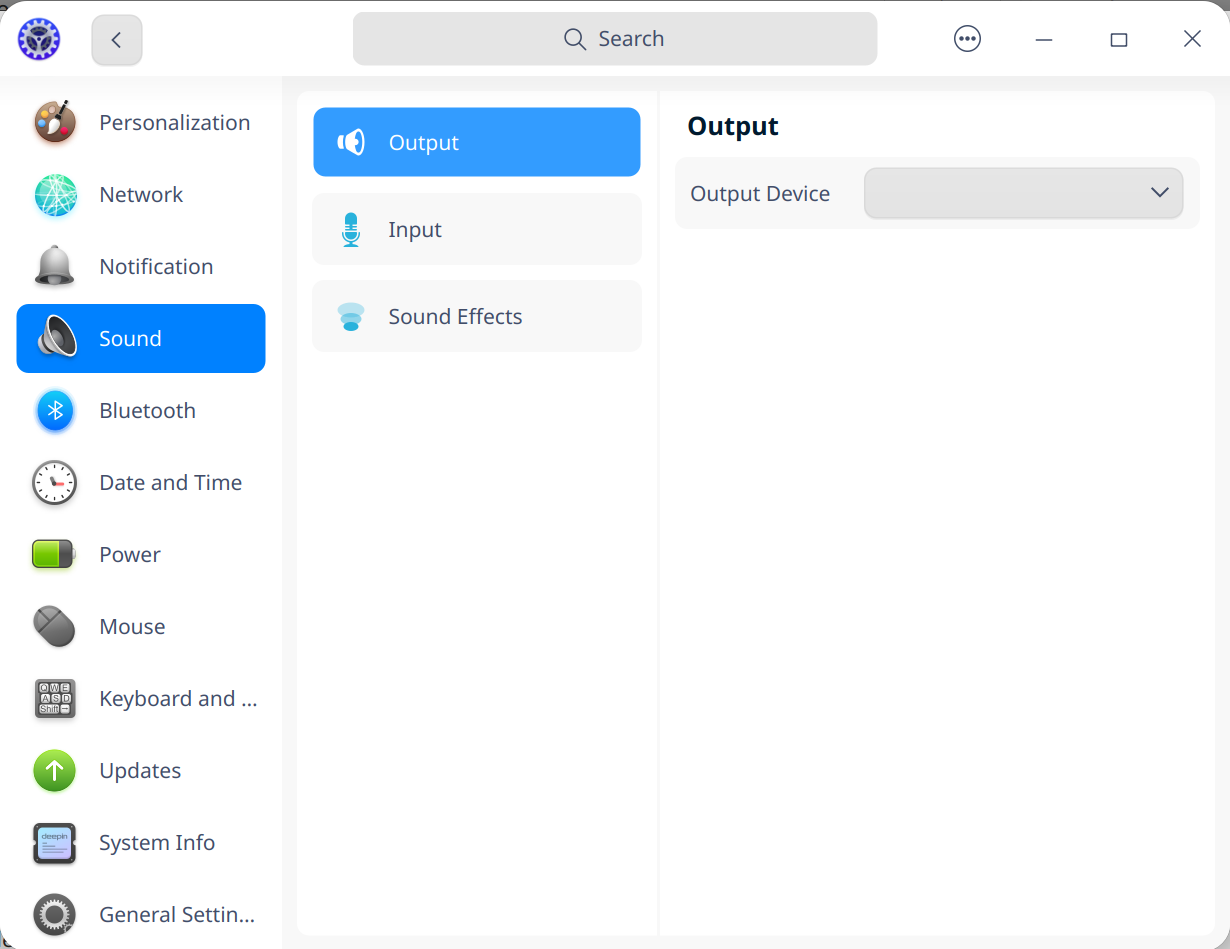The image size is (1230, 949).
Task: Click the Updates green arrow icon
Action: click(55, 771)
